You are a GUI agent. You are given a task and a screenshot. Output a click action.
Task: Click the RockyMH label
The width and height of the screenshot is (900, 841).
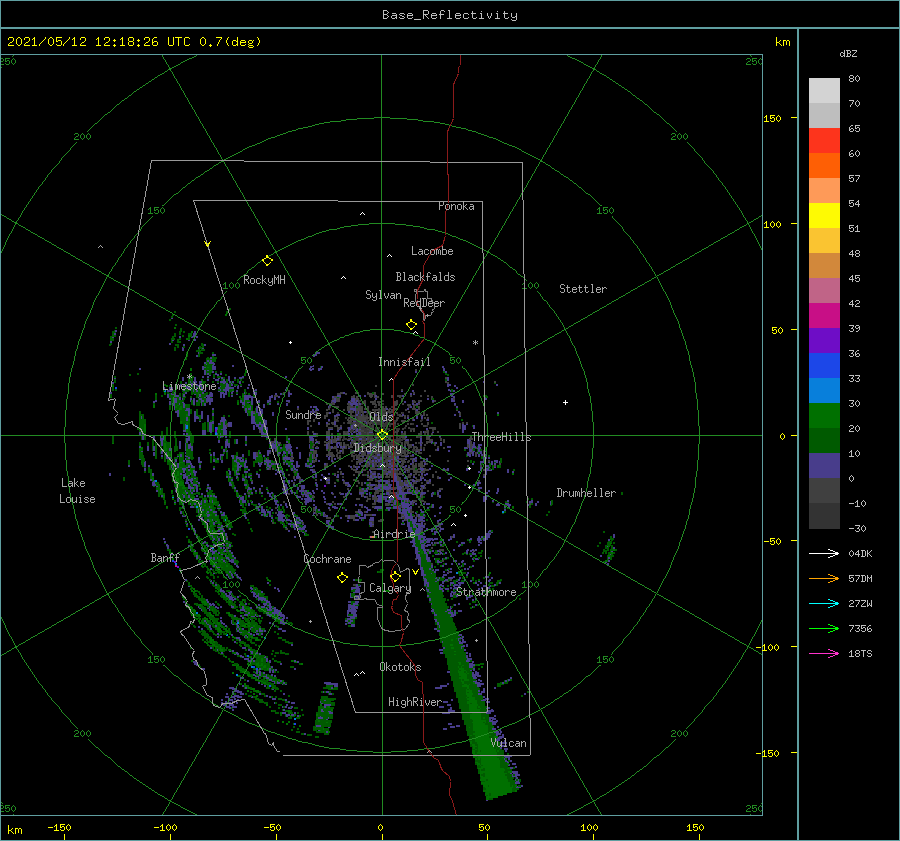264,280
